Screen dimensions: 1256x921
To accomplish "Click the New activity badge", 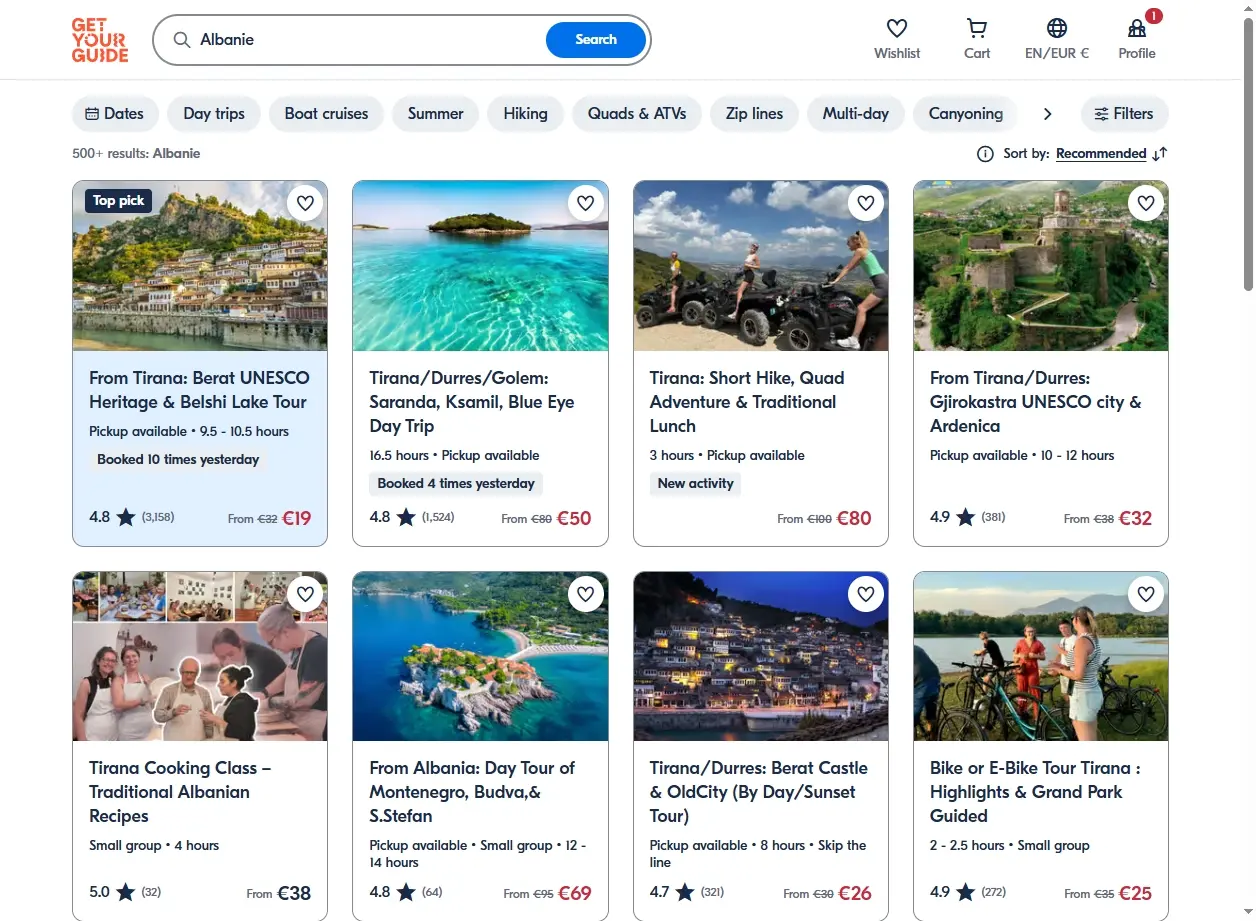I will click(696, 484).
